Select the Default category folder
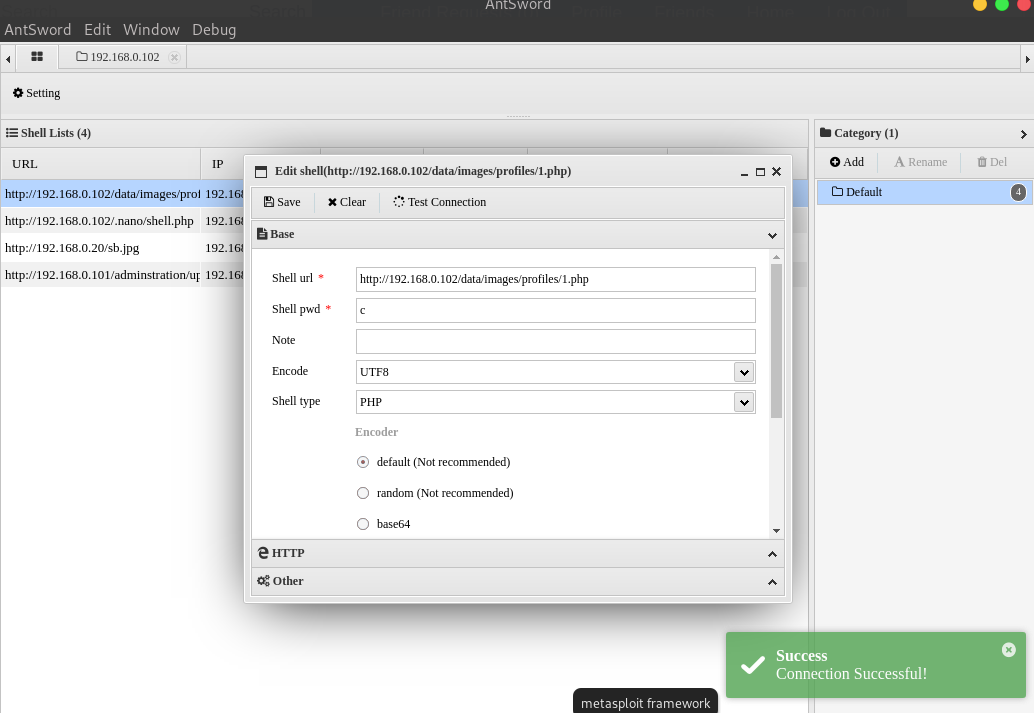1034x713 pixels. pos(925,192)
